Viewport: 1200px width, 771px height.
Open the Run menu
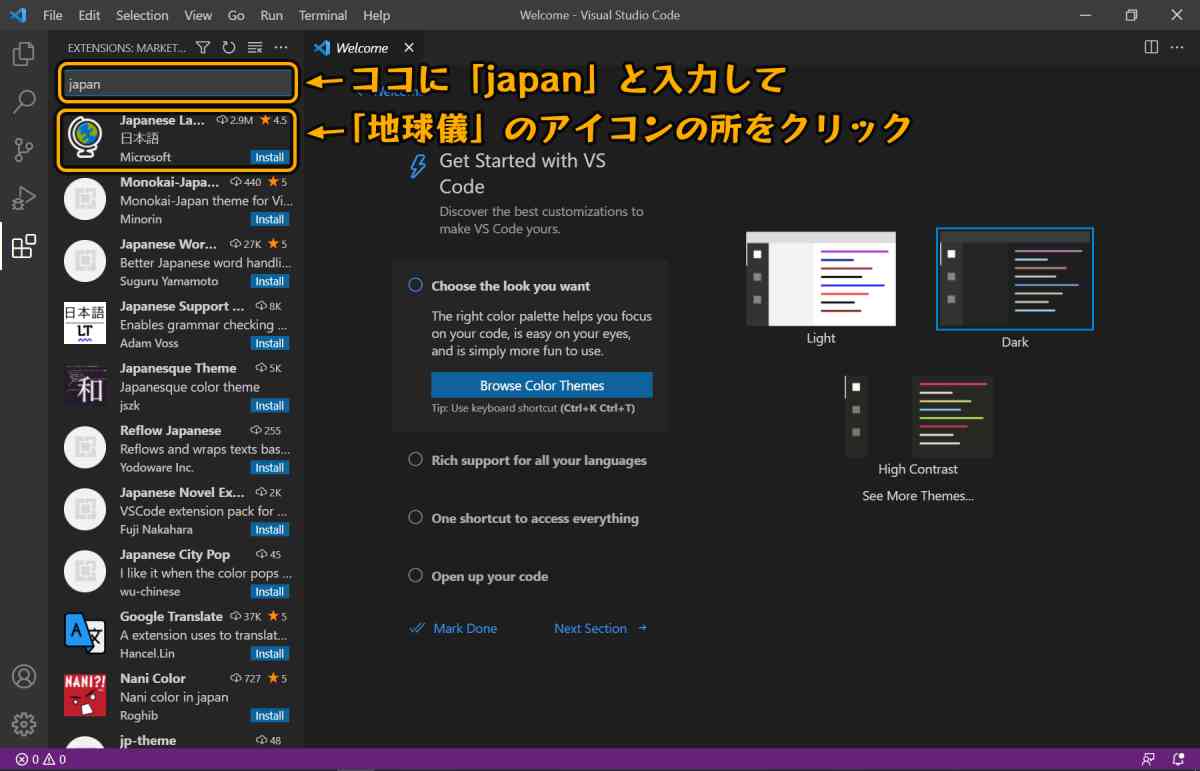(x=271, y=15)
